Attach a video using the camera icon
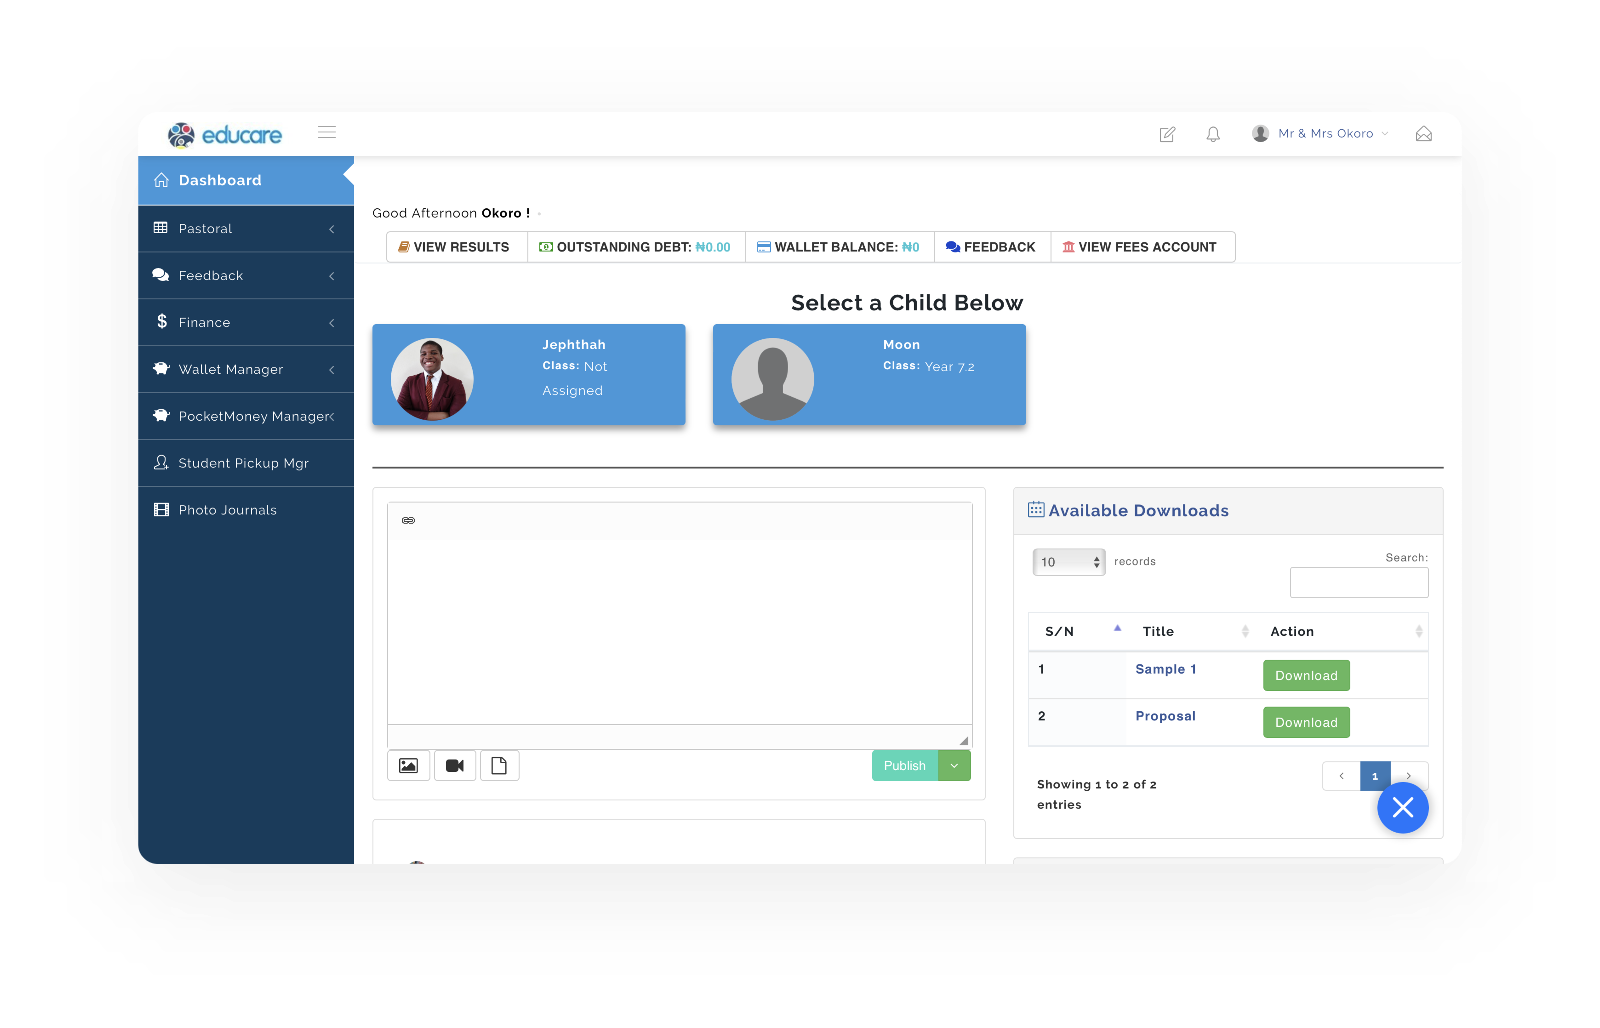 pyautogui.click(x=455, y=766)
